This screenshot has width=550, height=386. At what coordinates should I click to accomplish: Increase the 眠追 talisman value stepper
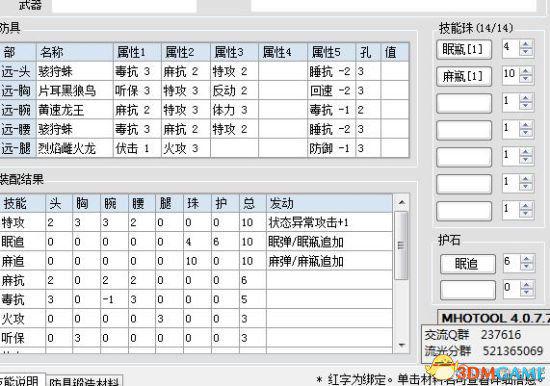pyautogui.click(x=526, y=259)
